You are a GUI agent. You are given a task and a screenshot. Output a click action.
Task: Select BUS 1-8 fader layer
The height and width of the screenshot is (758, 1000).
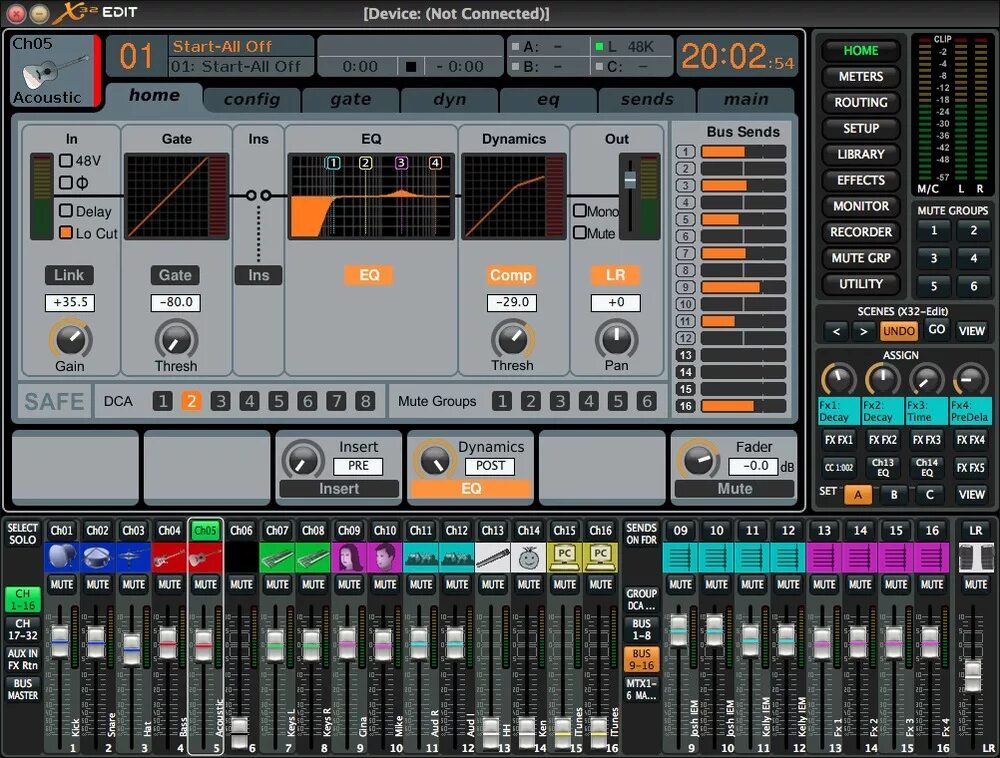click(642, 629)
